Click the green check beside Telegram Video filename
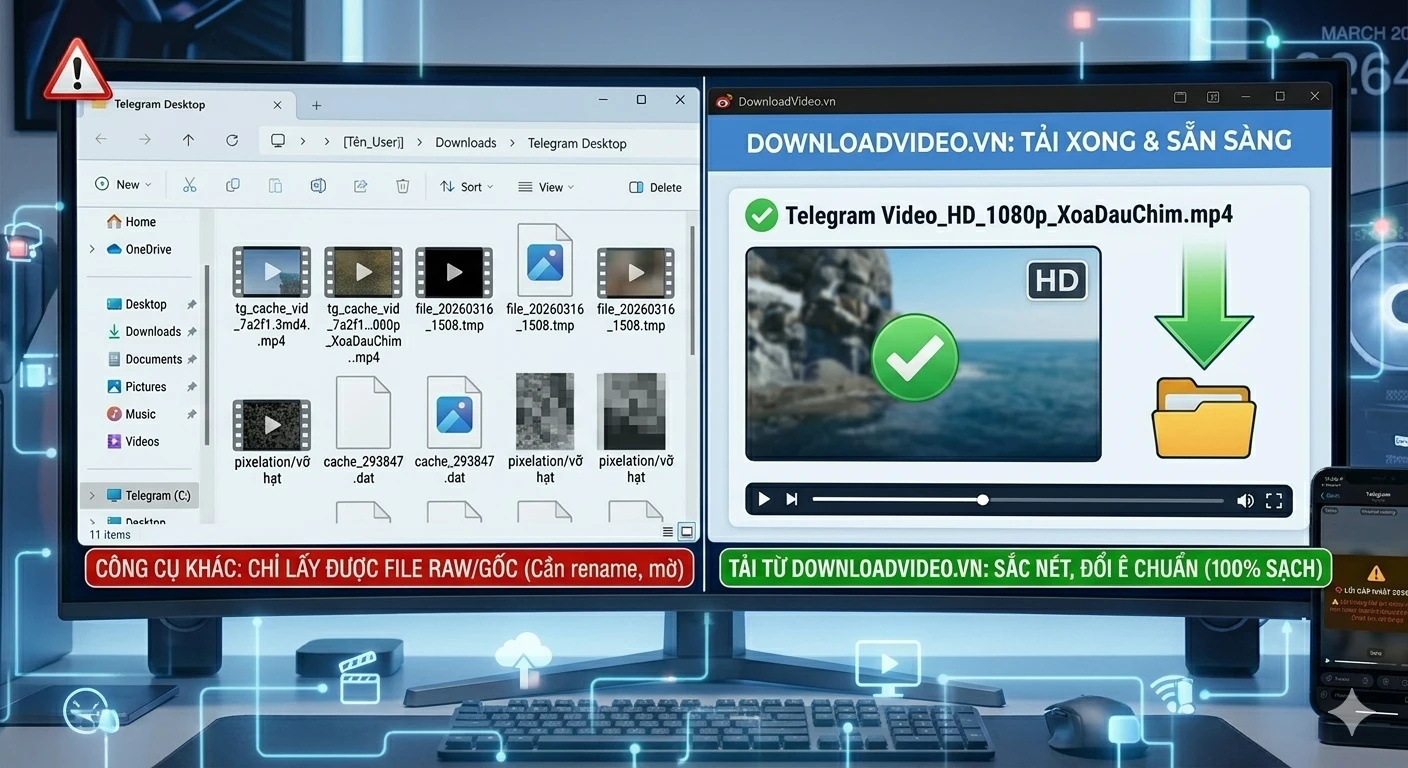1408x768 pixels. (761, 215)
